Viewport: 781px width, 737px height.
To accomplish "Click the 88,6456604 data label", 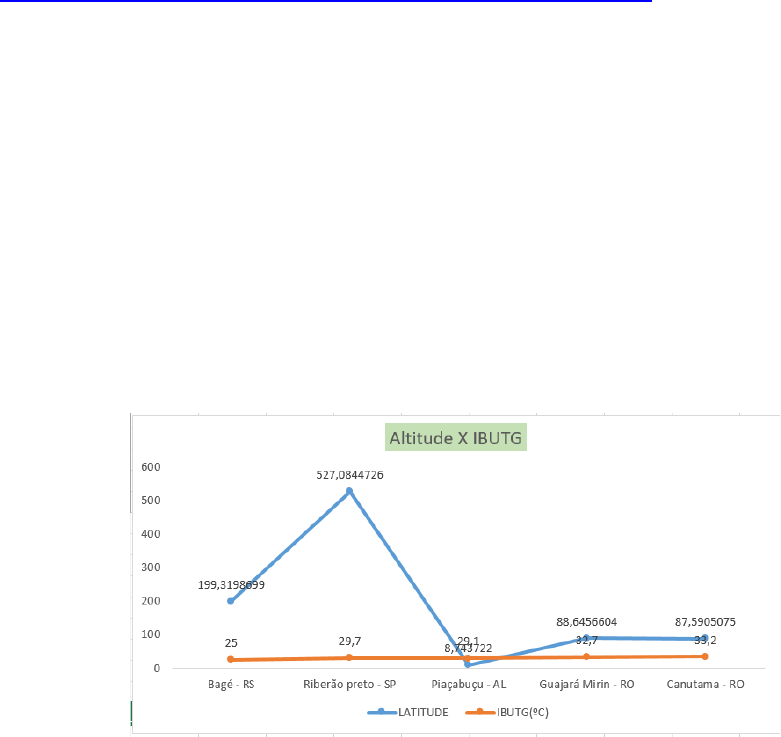I will click(x=594, y=622).
